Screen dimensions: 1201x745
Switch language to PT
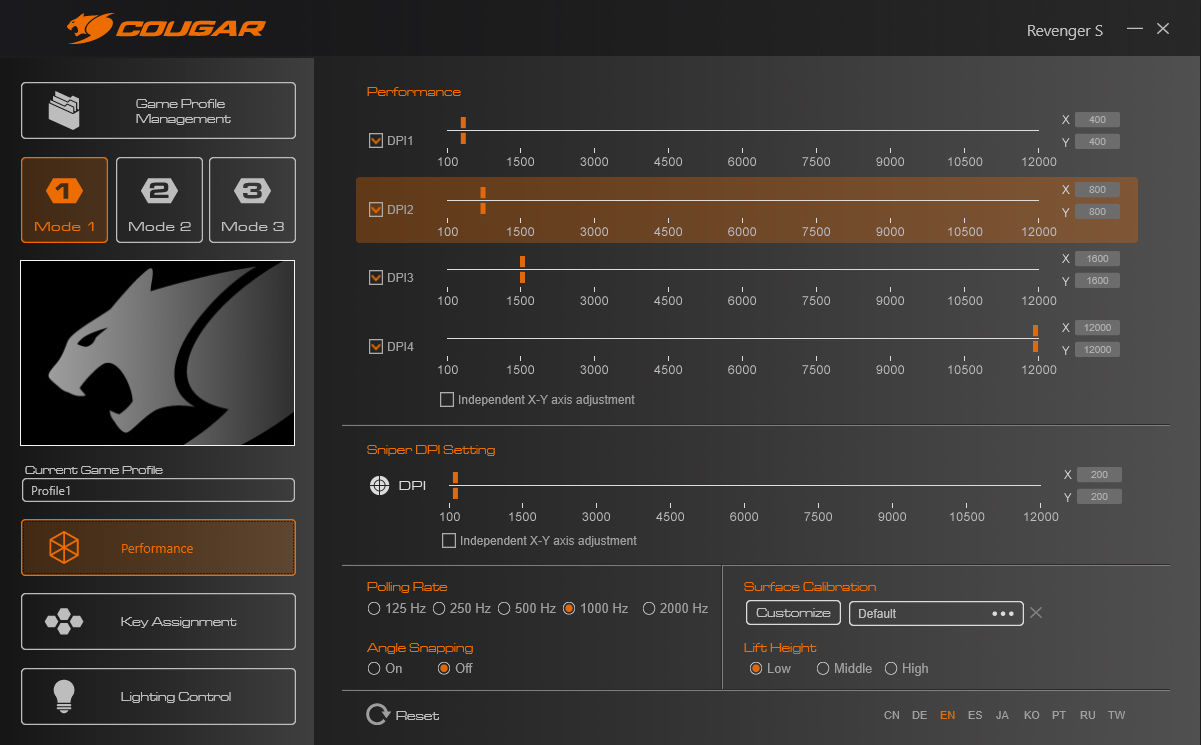(1060, 716)
